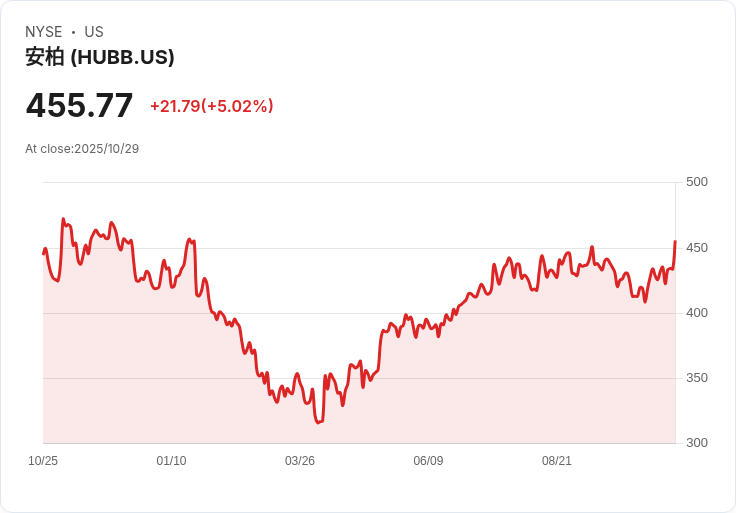This screenshot has height=513, width=736.
Task: Select the 06/09 date axis label
Action: (x=428, y=461)
